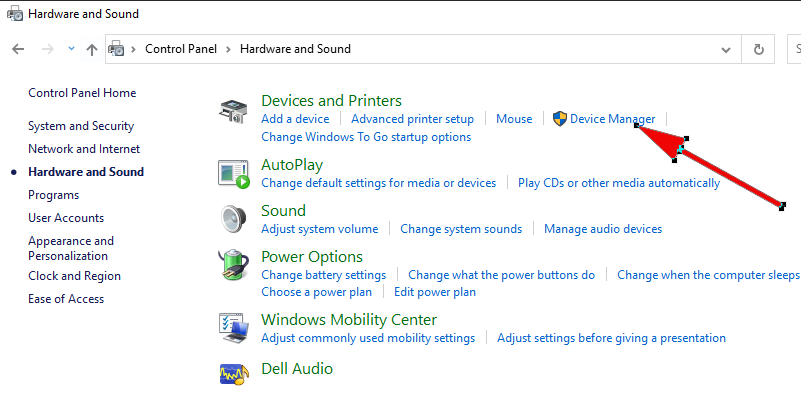Click the Devices and Printers icon
This screenshot has height=397, width=801.
pos(234,110)
